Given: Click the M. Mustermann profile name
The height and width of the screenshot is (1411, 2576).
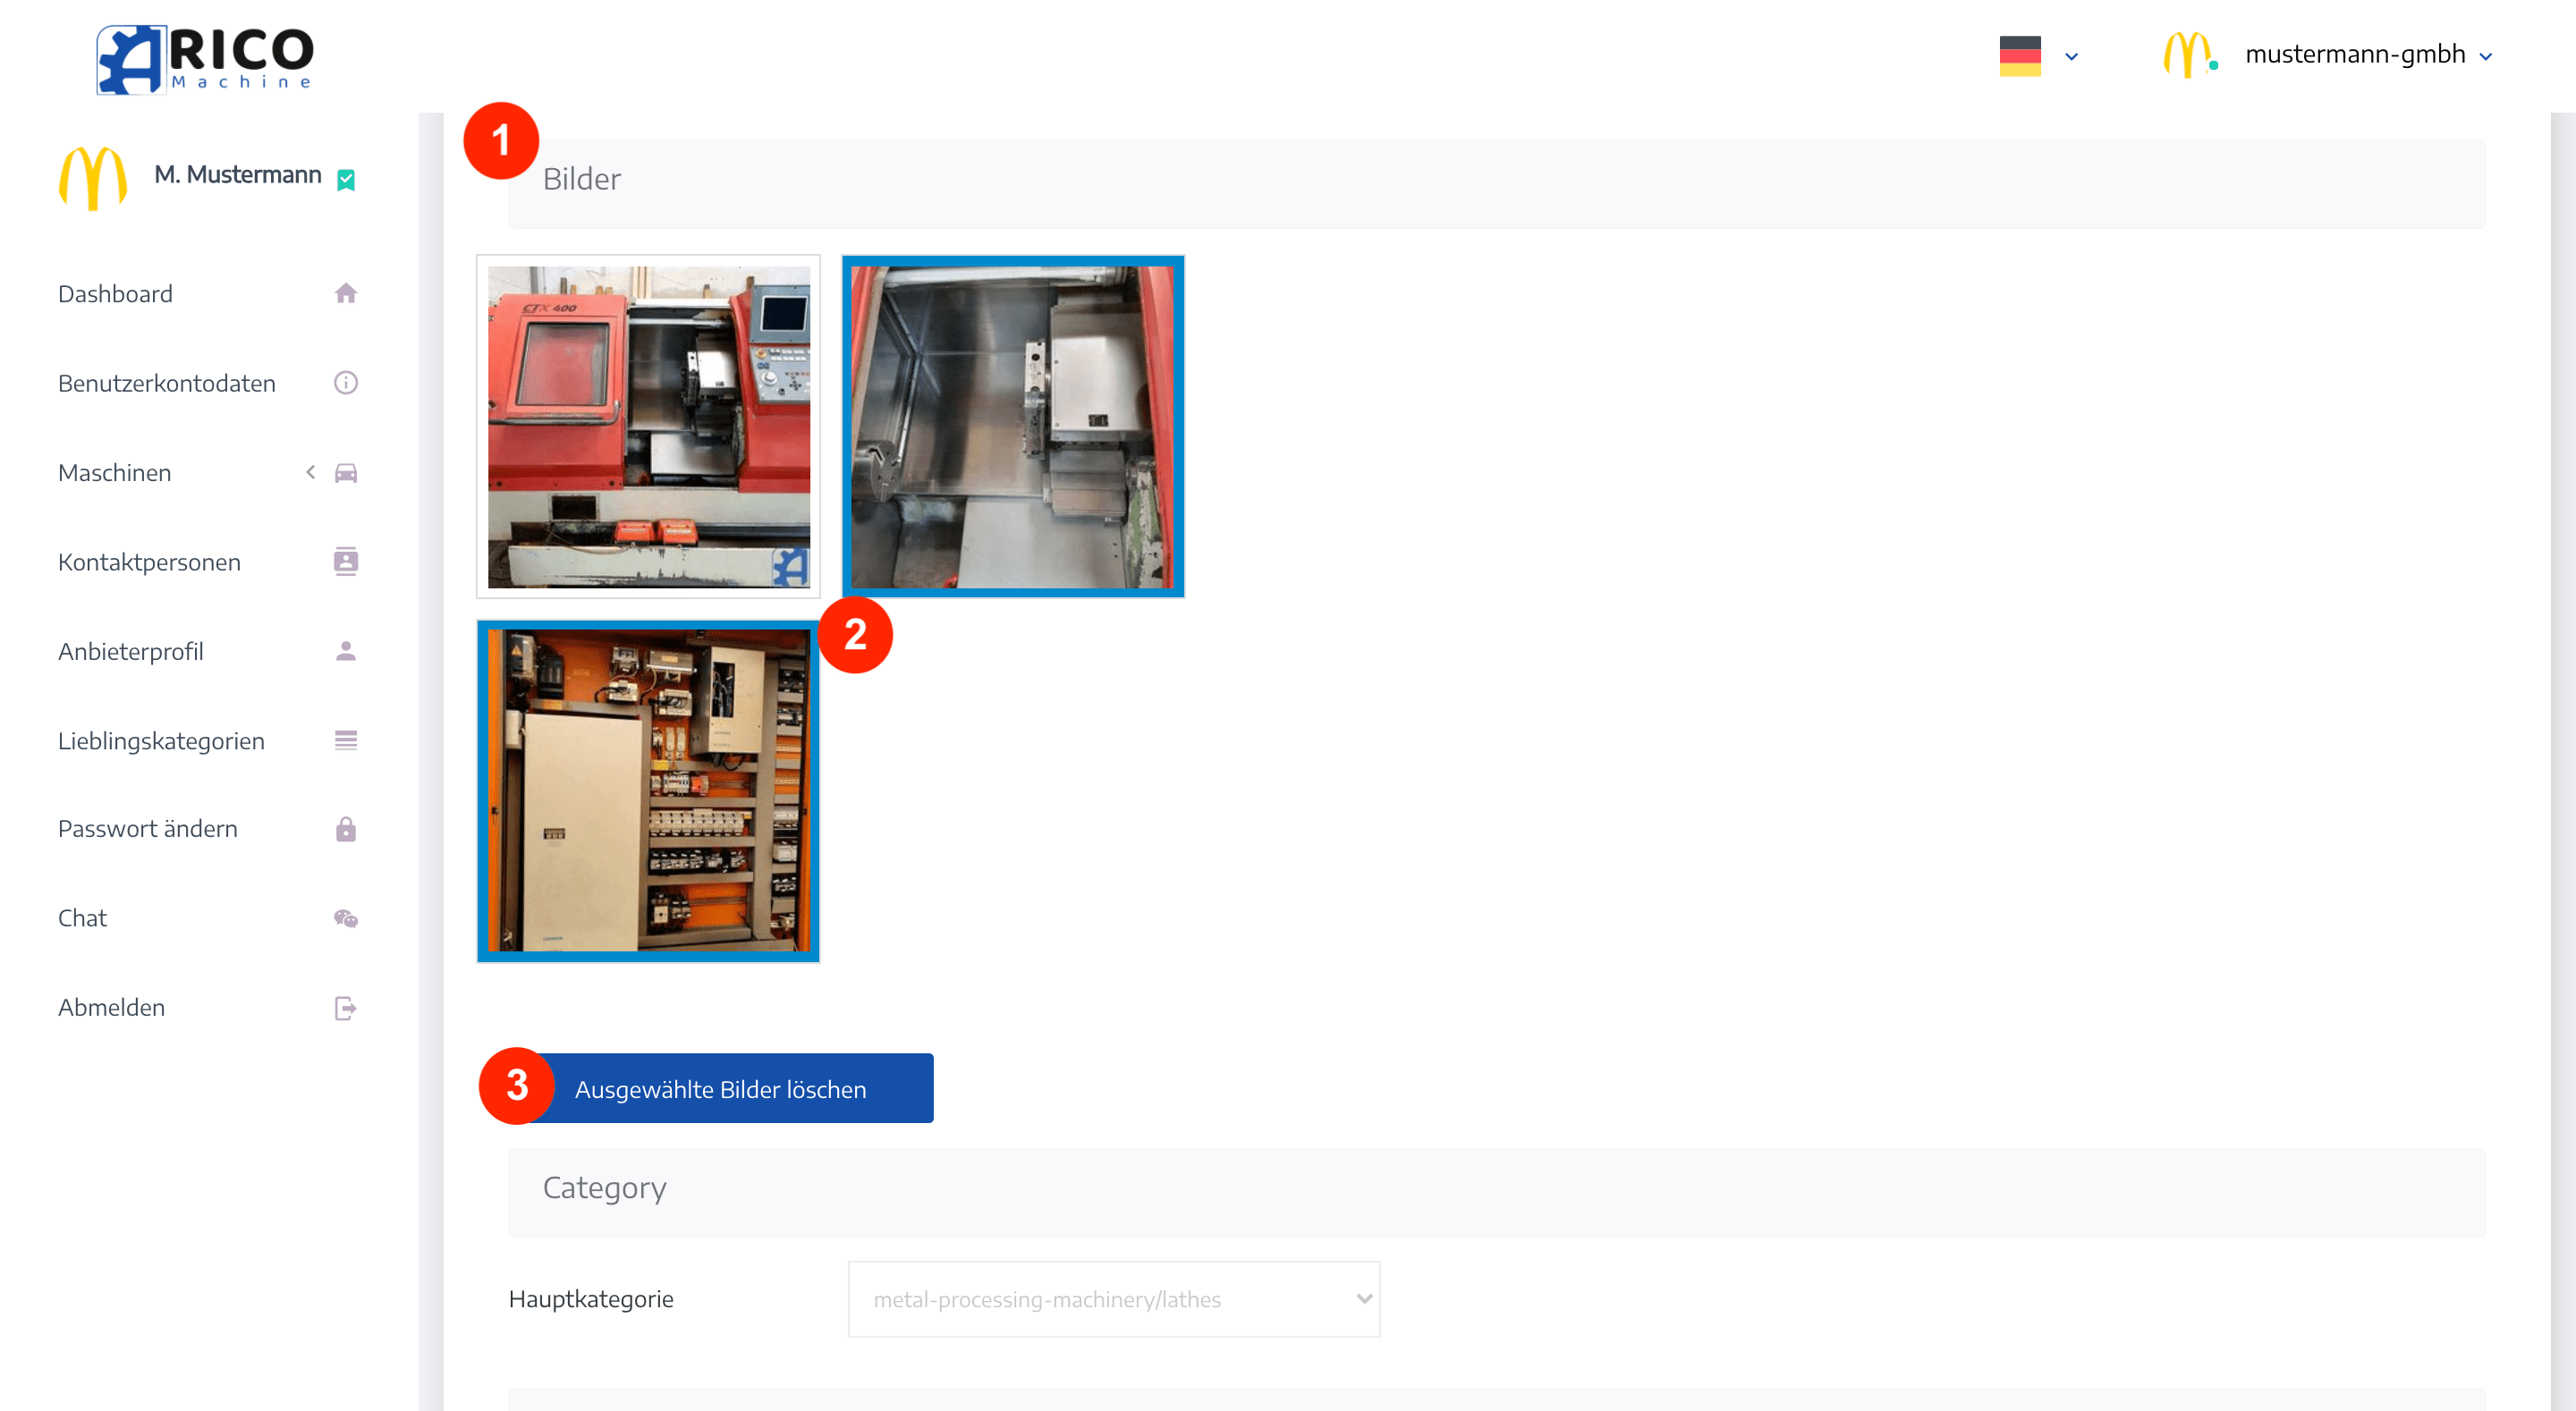Looking at the screenshot, I should pyautogui.click(x=237, y=175).
